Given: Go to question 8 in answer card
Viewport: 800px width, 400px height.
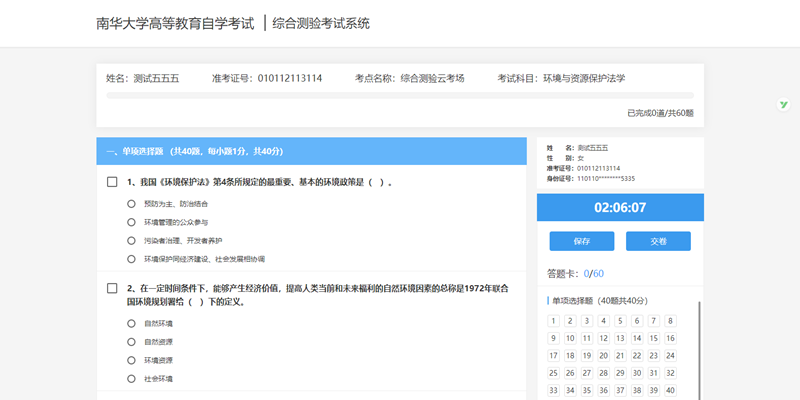Looking at the screenshot, I should click(670, 321).
